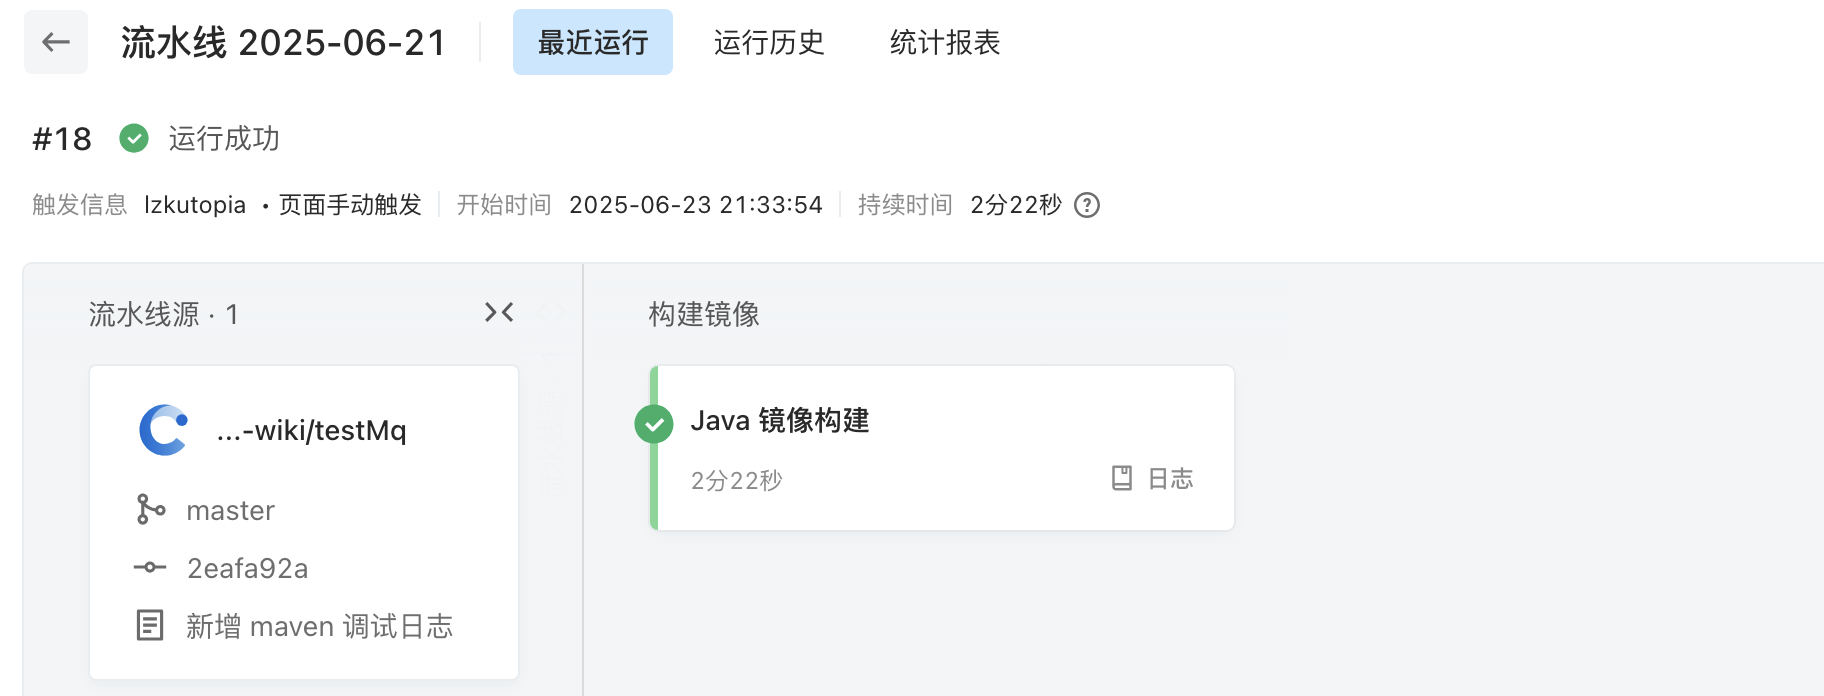Open the ...-wiki/testMq repository link
Screen dimensions: 1824x696
point(311,431)
